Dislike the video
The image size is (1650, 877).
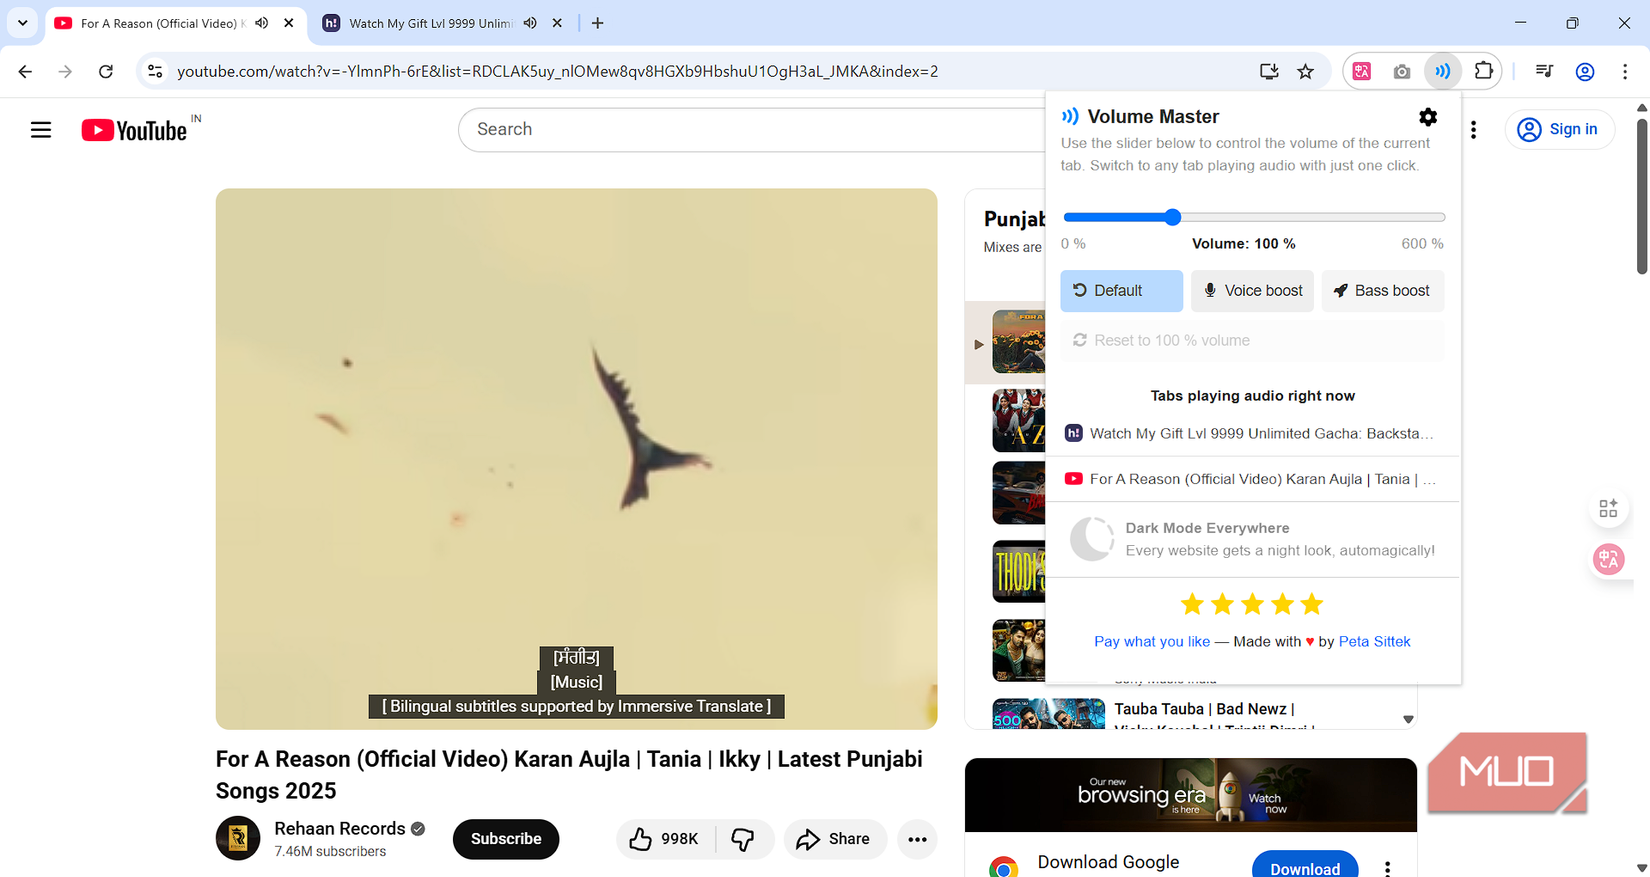(x=743, y=839)
